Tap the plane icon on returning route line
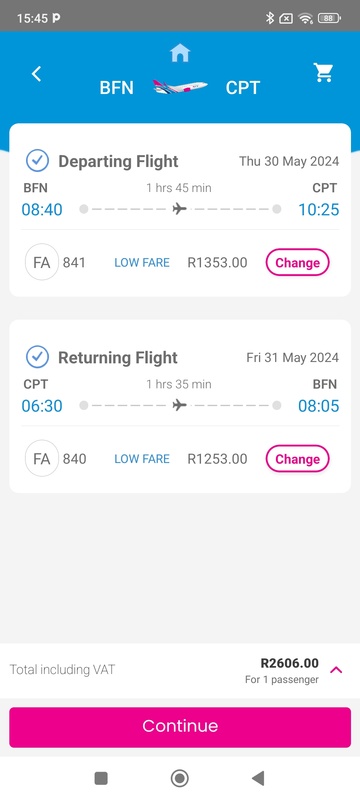This screenshot has width=360, height=800. [179, 405]
